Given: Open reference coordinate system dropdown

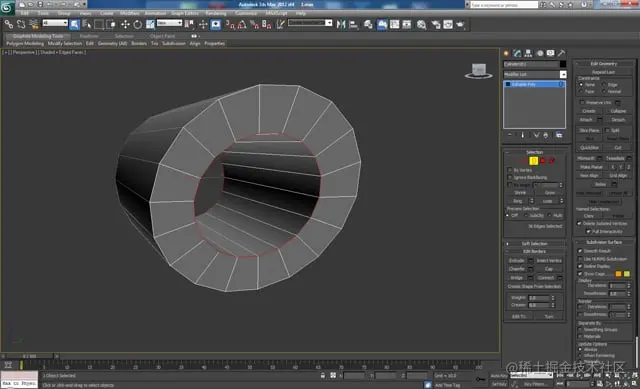Looking at the screenshot, I should [x=169, y=23].
